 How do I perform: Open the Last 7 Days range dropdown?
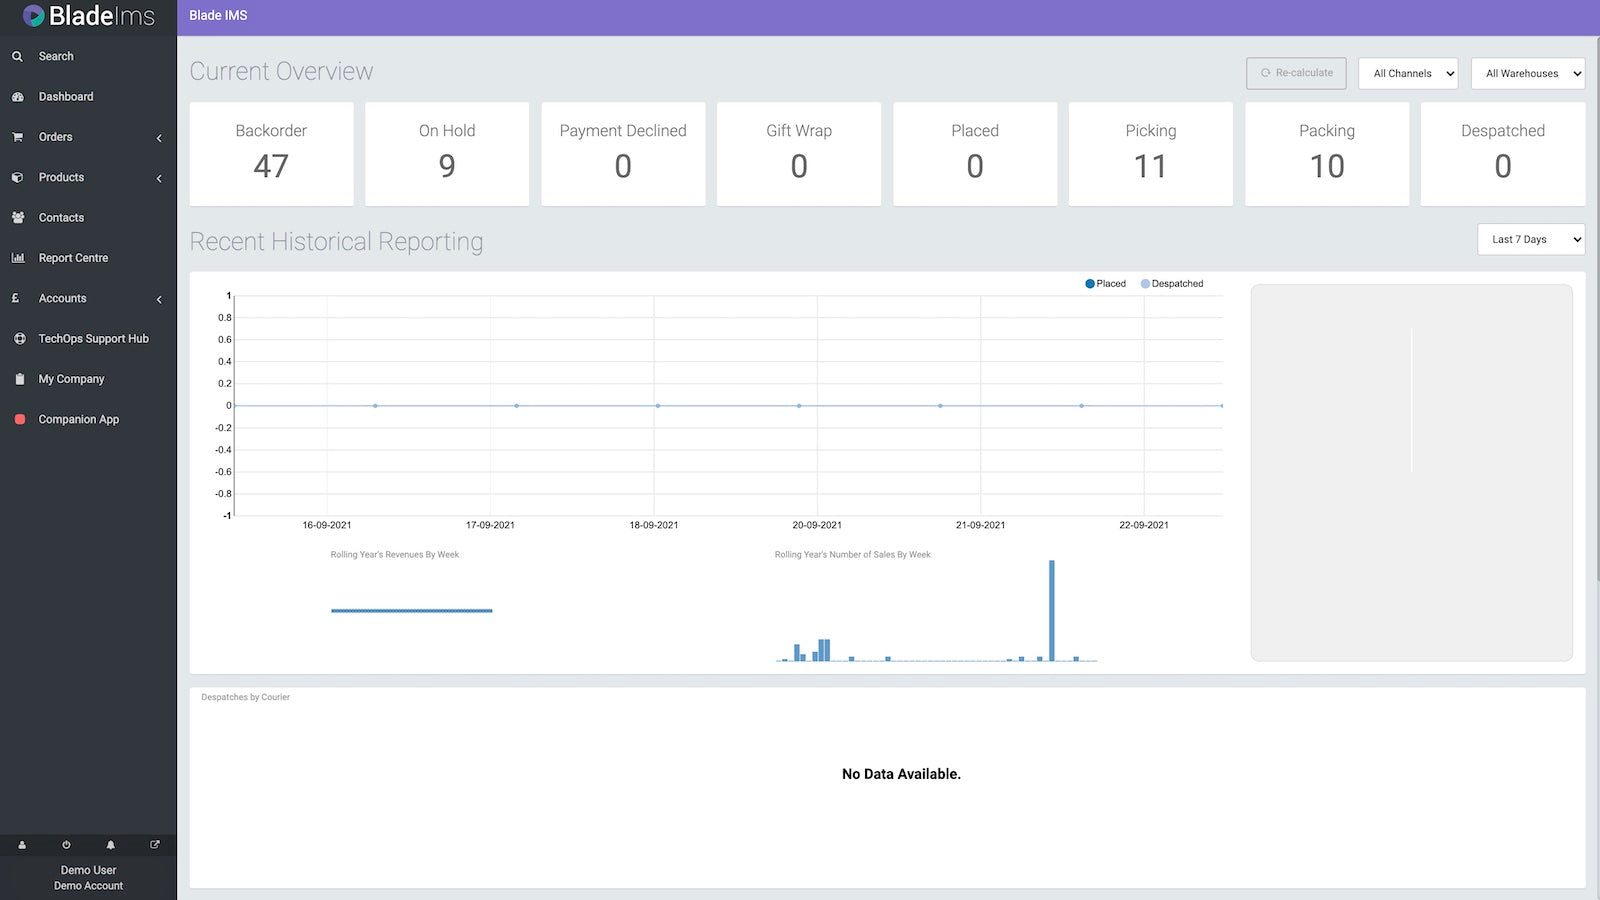1530,239
